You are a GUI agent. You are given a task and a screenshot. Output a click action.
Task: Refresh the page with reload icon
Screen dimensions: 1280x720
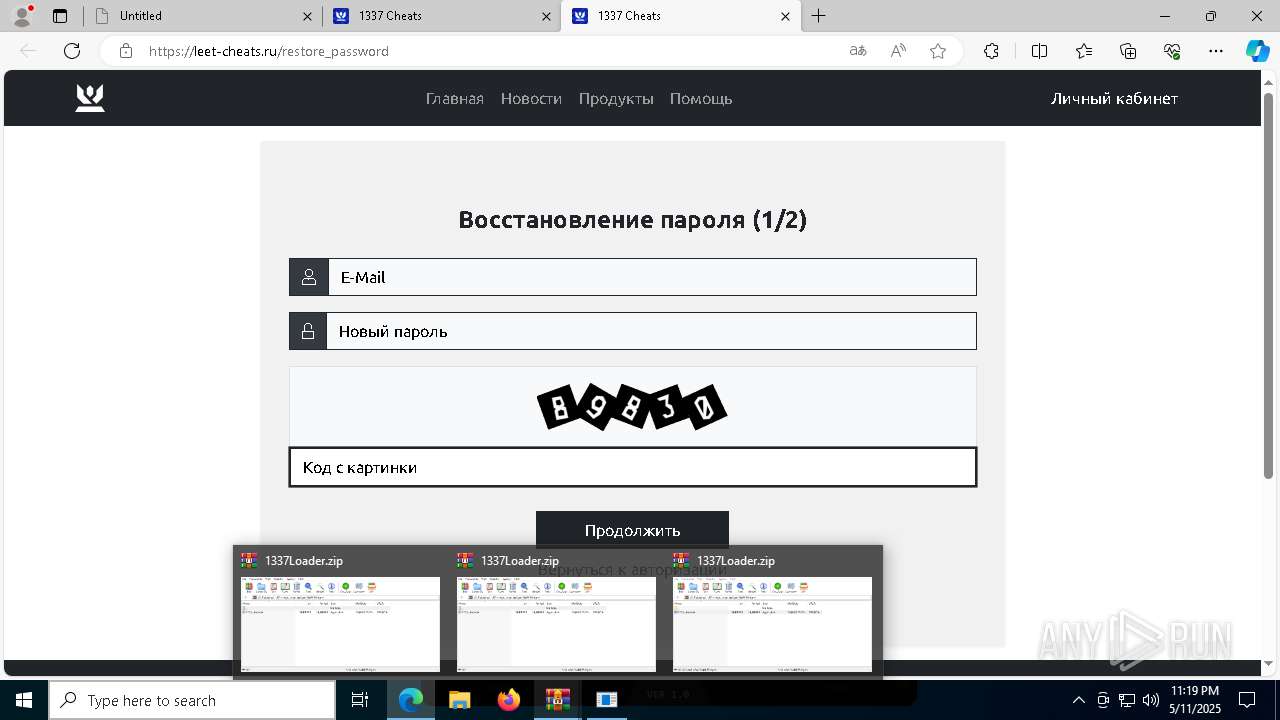coord(72,51)
